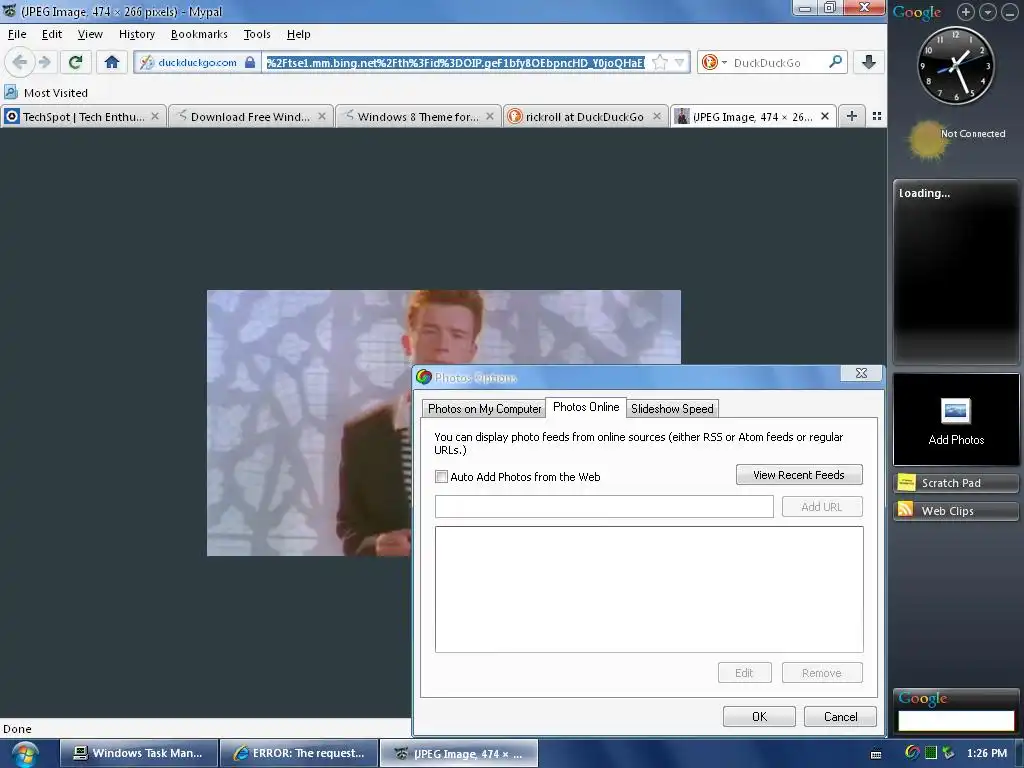Open the Windows Start button
The width and height of the screenshot is (1024, 768).
(25, 754)
